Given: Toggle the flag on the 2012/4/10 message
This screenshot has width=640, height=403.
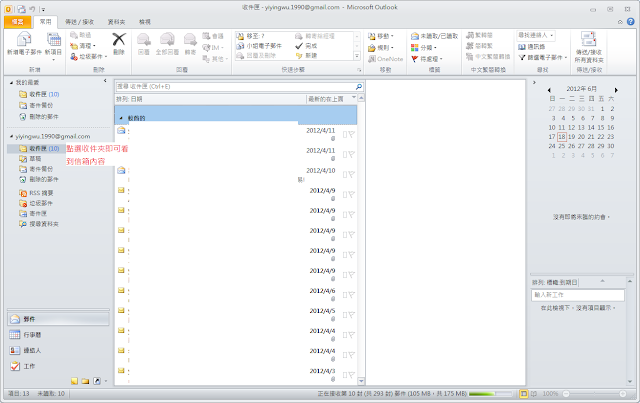Looking at the screenshot, I should [351, 175].
